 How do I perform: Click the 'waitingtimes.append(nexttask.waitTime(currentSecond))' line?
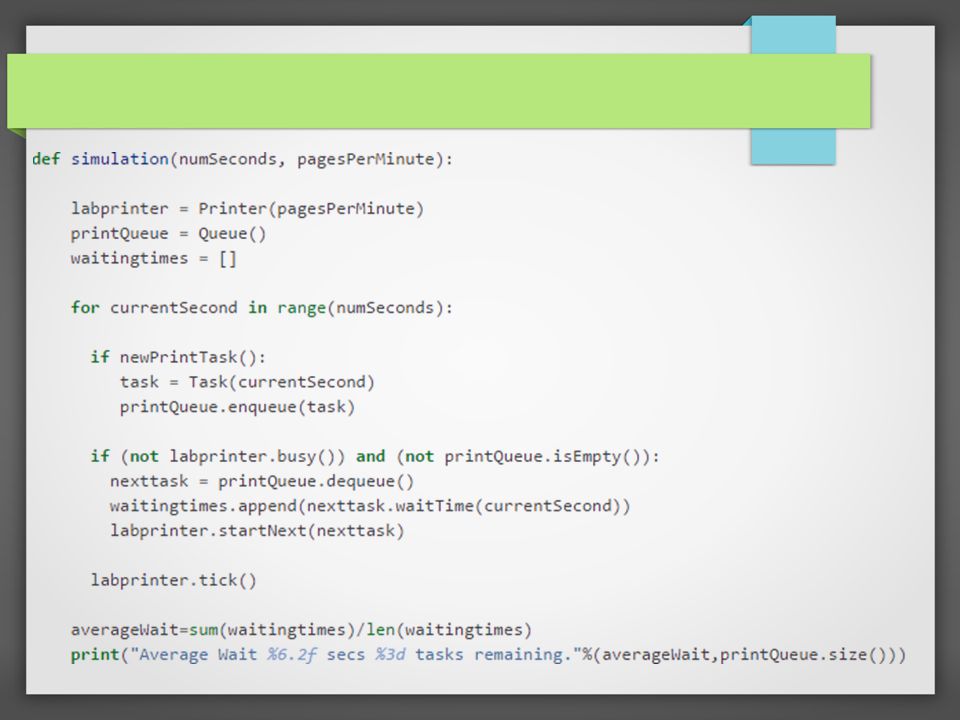370,506
